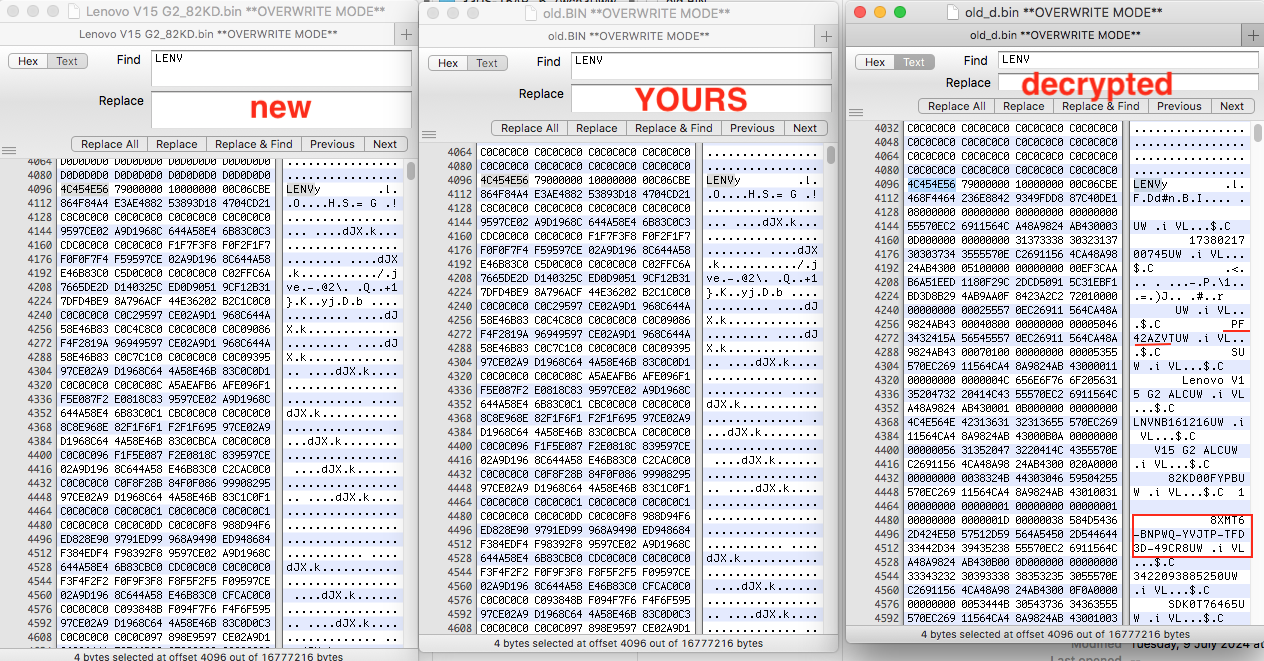Screen dimensions: 1264x661
Task: Switch to Text search mode in old_d.bin window
Action: (x=914, y=62)
